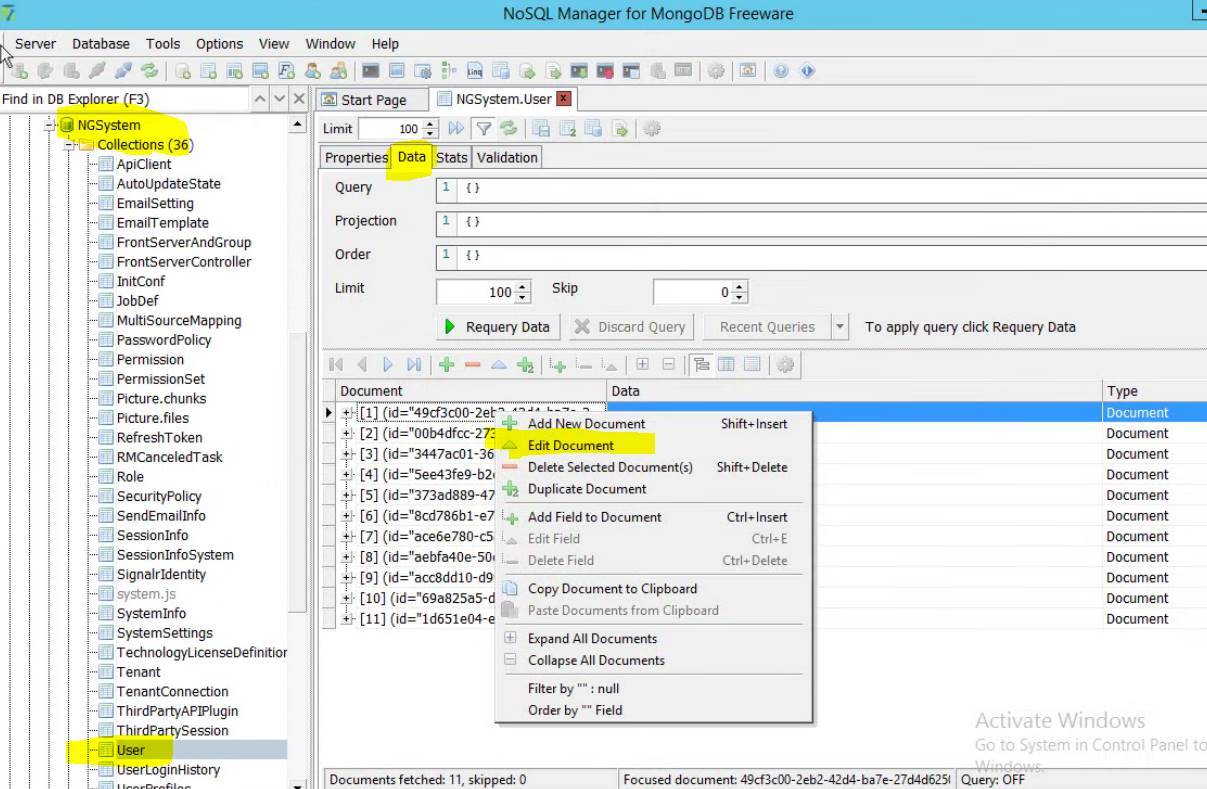Image resolution: width=1207 pixels, height=789 pixels.
Task: Click Collapse All Documents toolbar icon
Action: tap(669, 365)
